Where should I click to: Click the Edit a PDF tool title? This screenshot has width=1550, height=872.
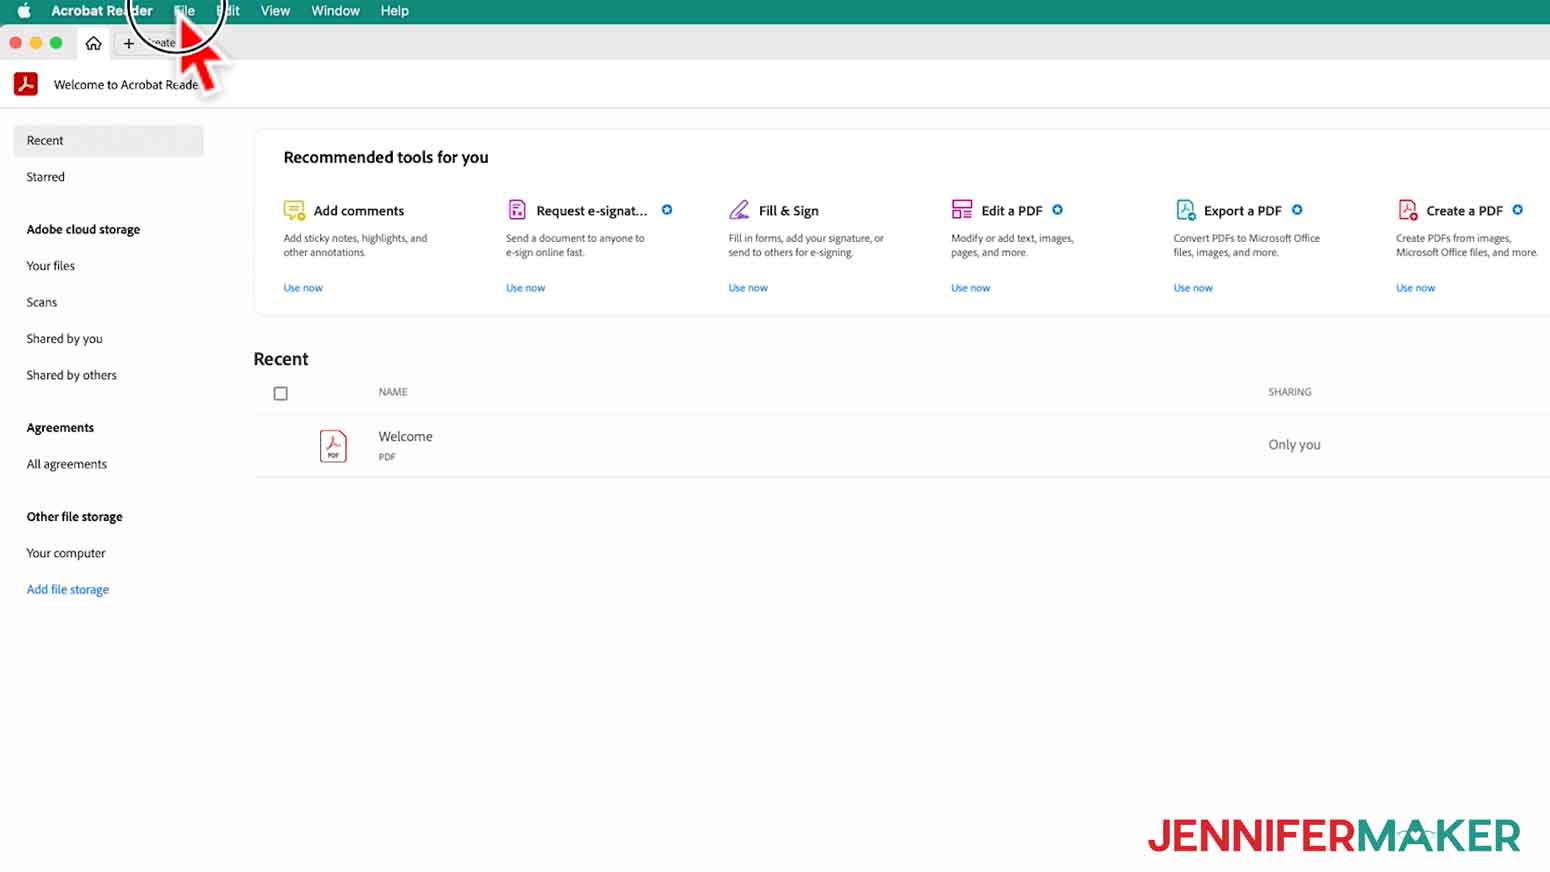pos(1012,211)
